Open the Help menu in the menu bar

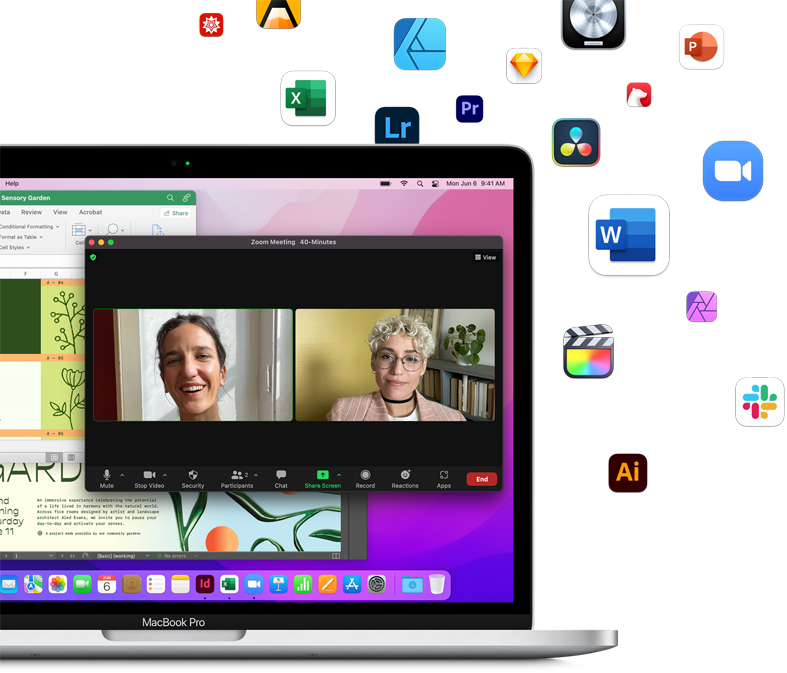click(x=12, y=184)
